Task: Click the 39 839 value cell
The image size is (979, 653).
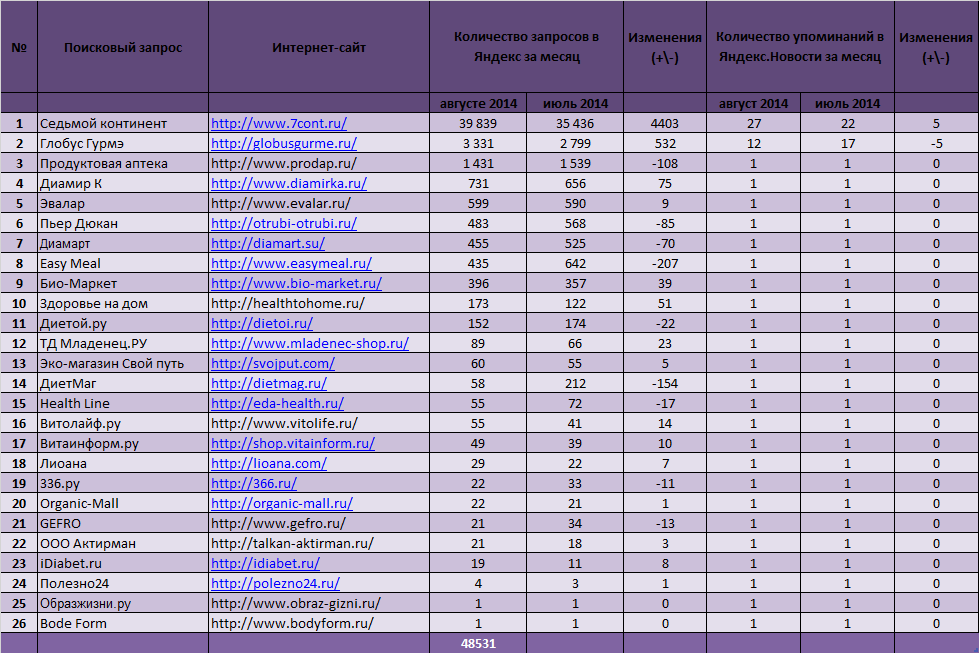Action: (x=478, y=124)
